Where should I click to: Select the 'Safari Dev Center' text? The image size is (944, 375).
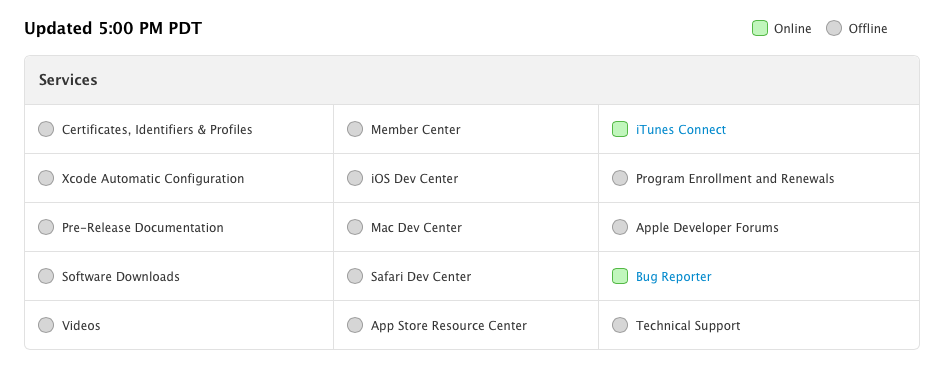click(421, 276)
